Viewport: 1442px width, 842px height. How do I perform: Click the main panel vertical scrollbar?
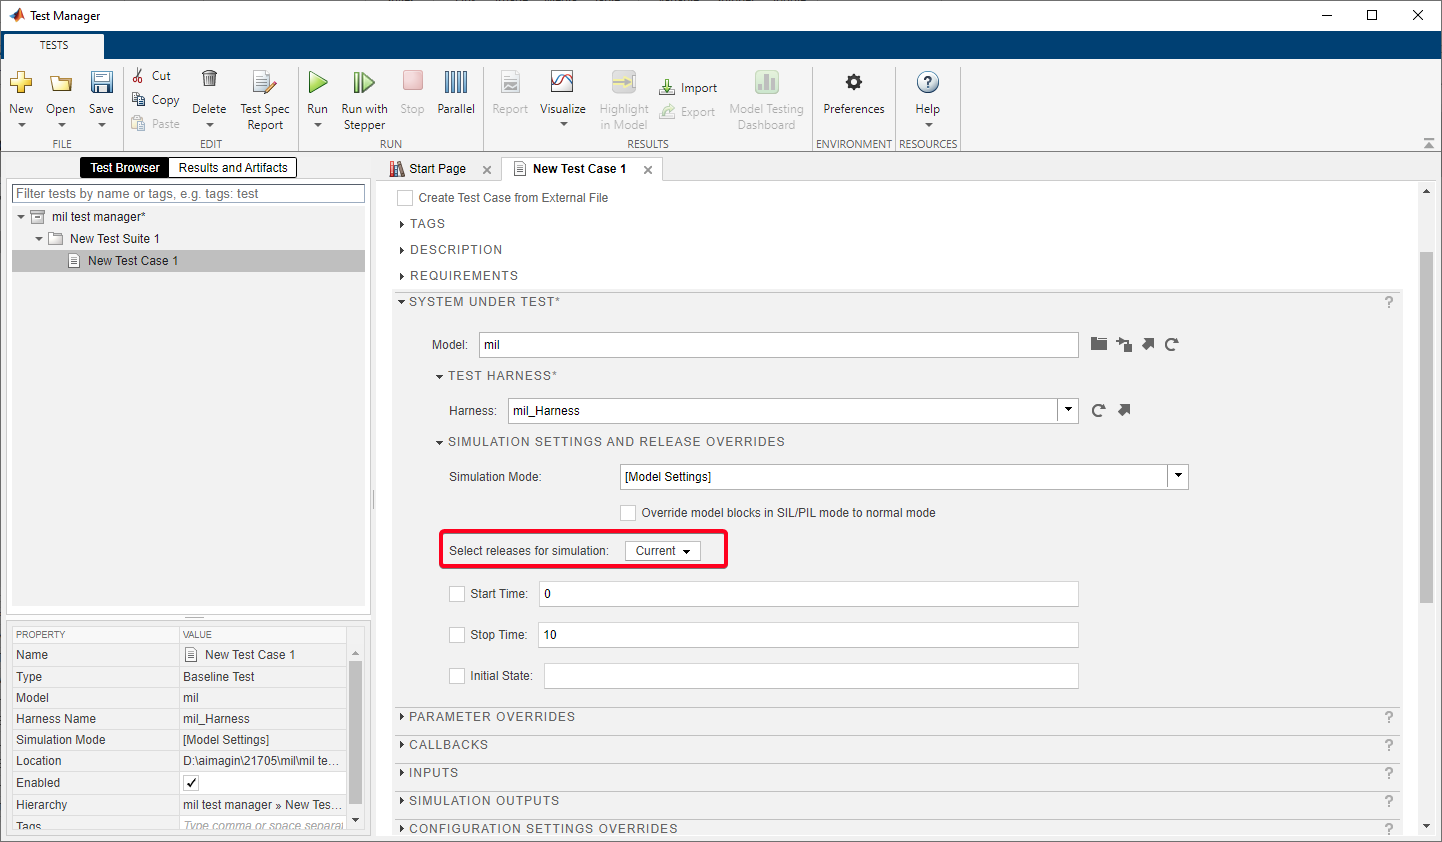tap(1426, 426)
